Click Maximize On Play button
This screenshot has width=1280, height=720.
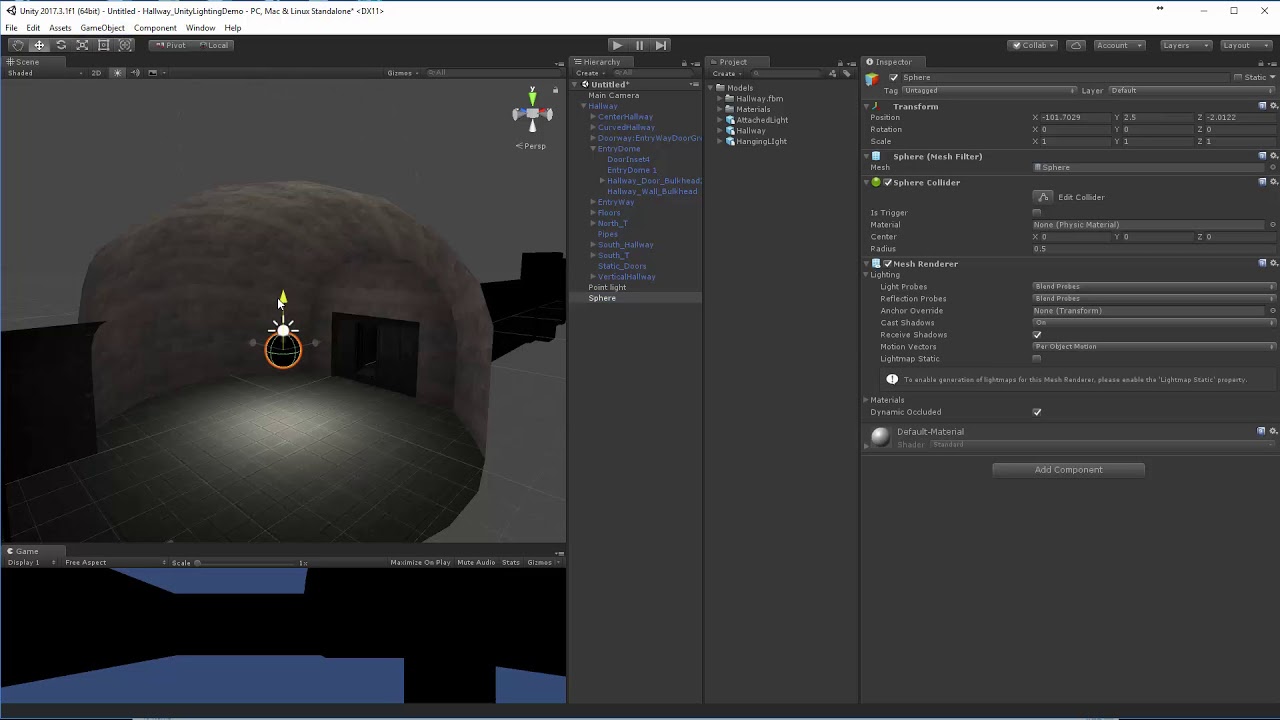pyautogui.click(x=420, y=563)
